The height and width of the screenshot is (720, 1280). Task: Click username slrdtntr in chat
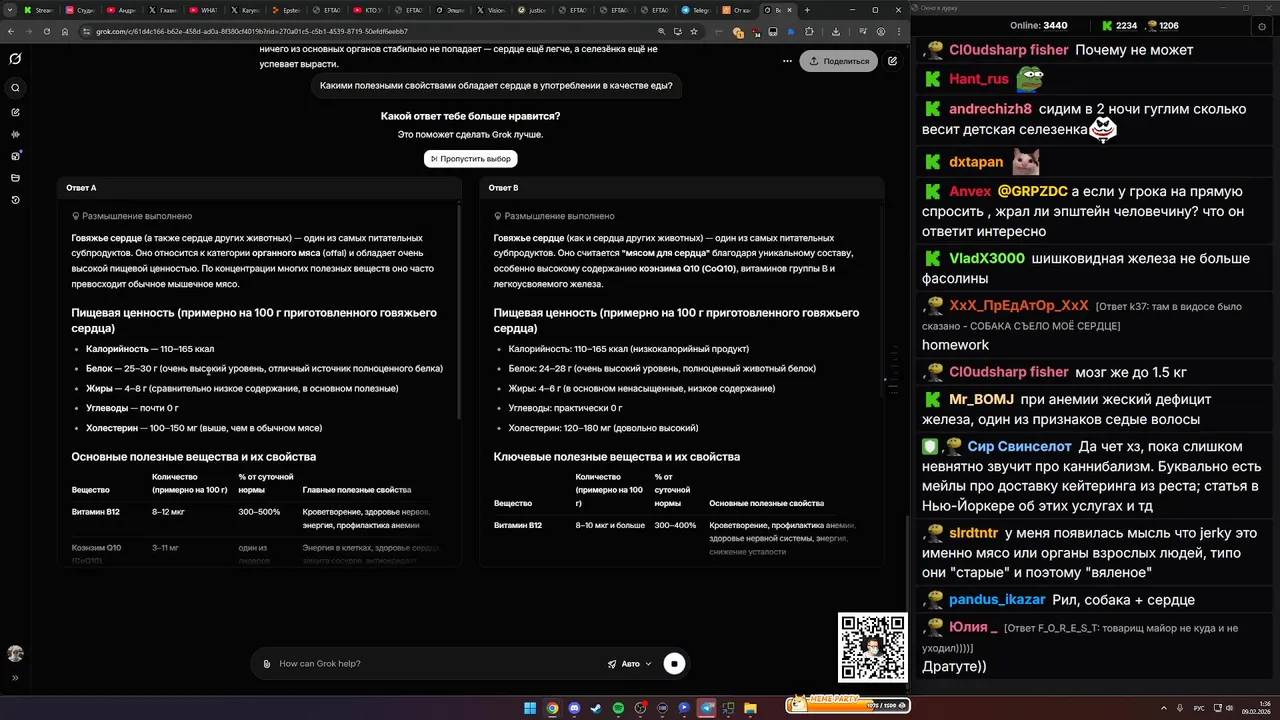973,534
